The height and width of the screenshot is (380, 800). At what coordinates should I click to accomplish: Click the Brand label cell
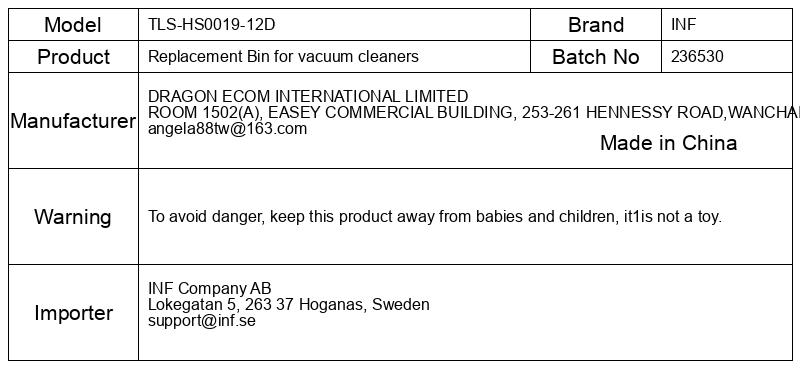point(596,24)
